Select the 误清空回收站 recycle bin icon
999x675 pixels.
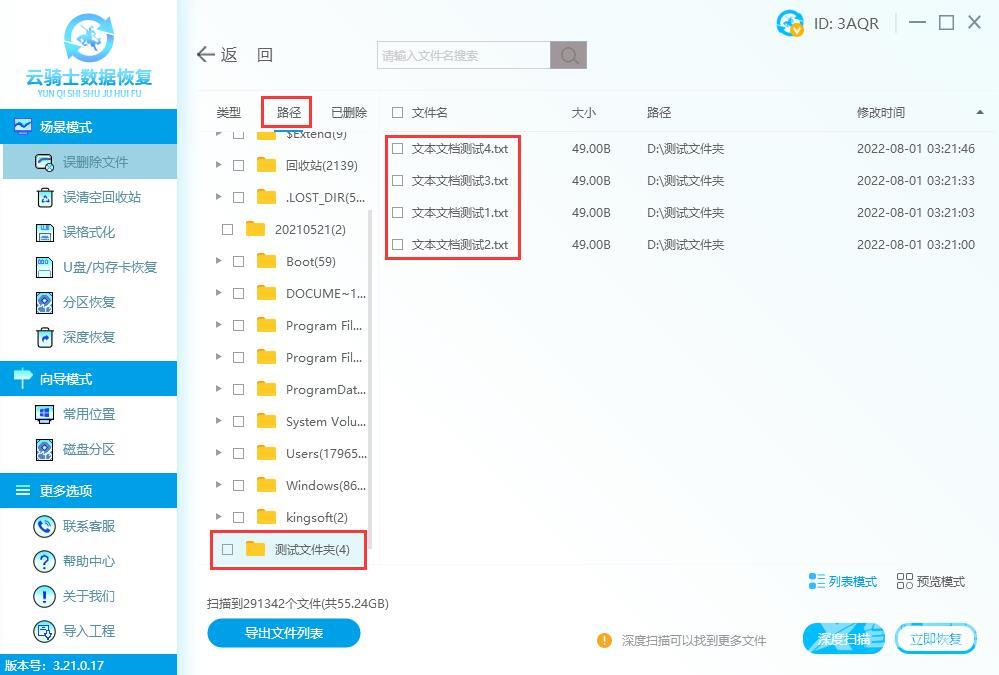tap(45, 198)
